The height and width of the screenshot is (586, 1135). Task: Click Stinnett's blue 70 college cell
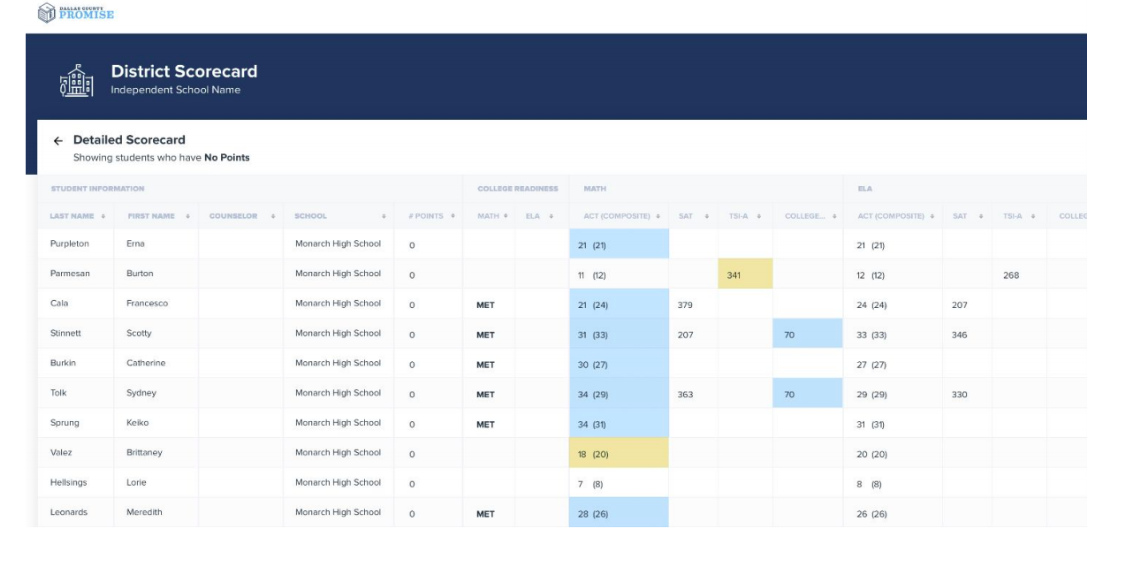click(x=807, y=334)
